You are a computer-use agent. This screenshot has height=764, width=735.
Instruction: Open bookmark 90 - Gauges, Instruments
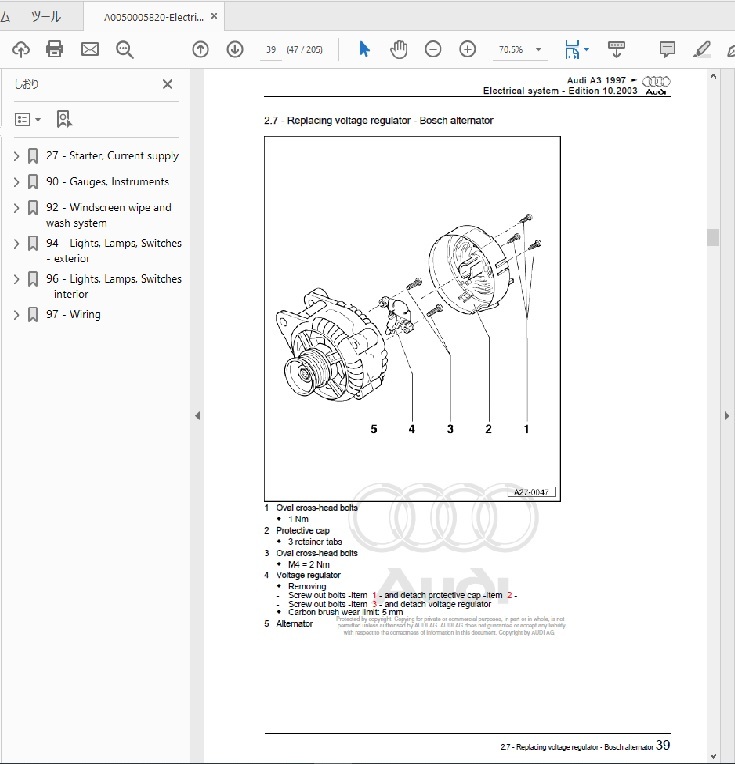108,181
